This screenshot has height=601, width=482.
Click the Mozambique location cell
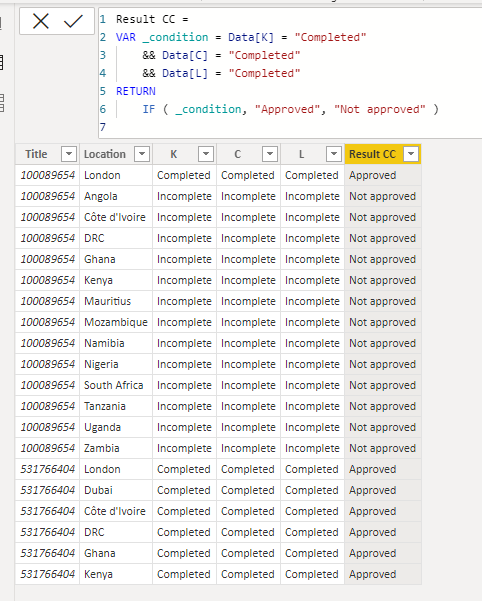click(x=116, y=322)
